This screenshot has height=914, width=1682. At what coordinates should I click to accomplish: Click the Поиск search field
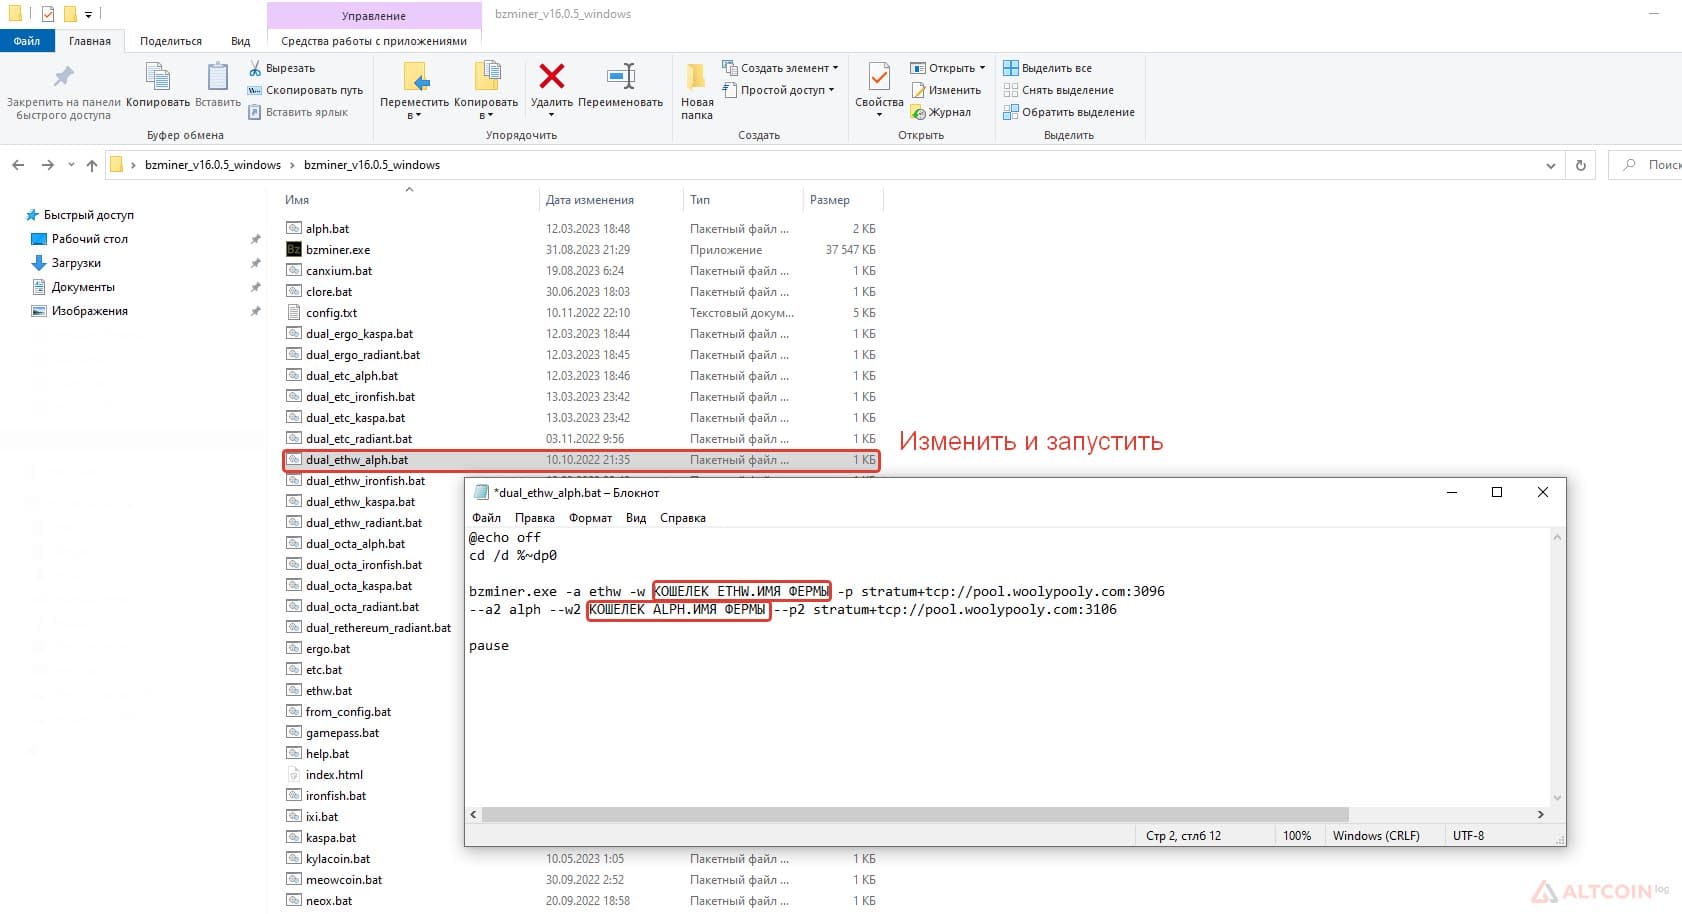point(1647,165)
